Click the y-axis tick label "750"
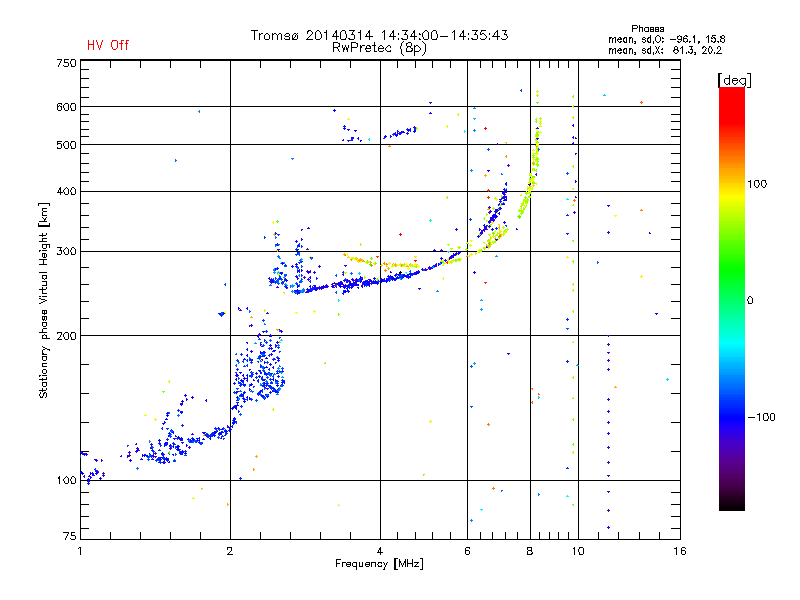The image size is (800, 600). pyautogui.click(x=66, y=63)
